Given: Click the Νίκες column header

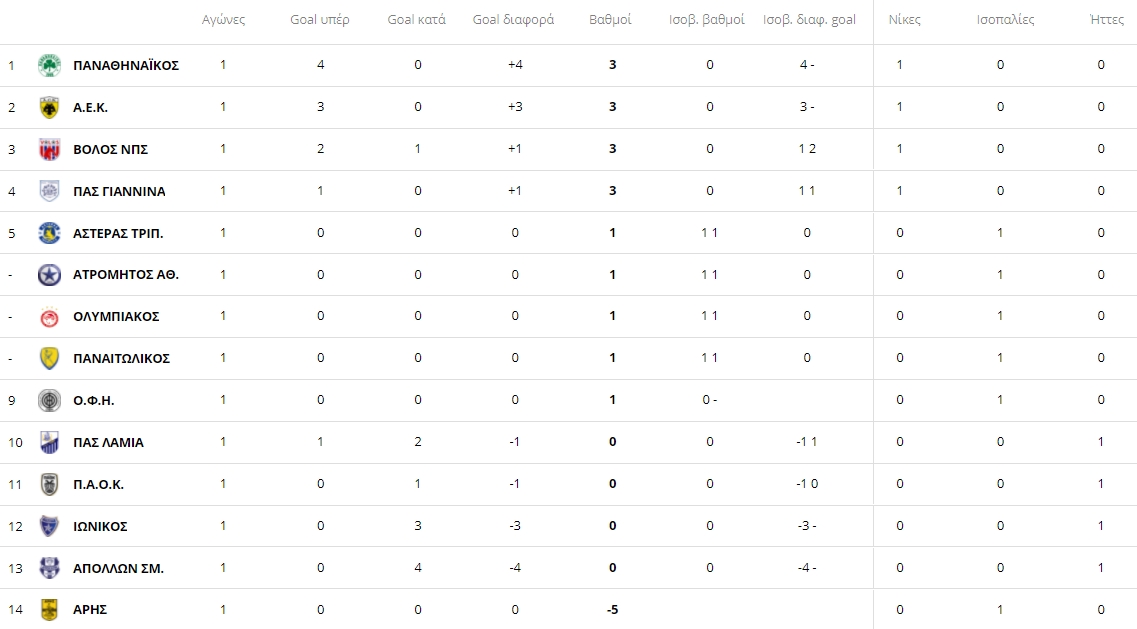Looking at the screenshot, I should click(x=904, y=20).
